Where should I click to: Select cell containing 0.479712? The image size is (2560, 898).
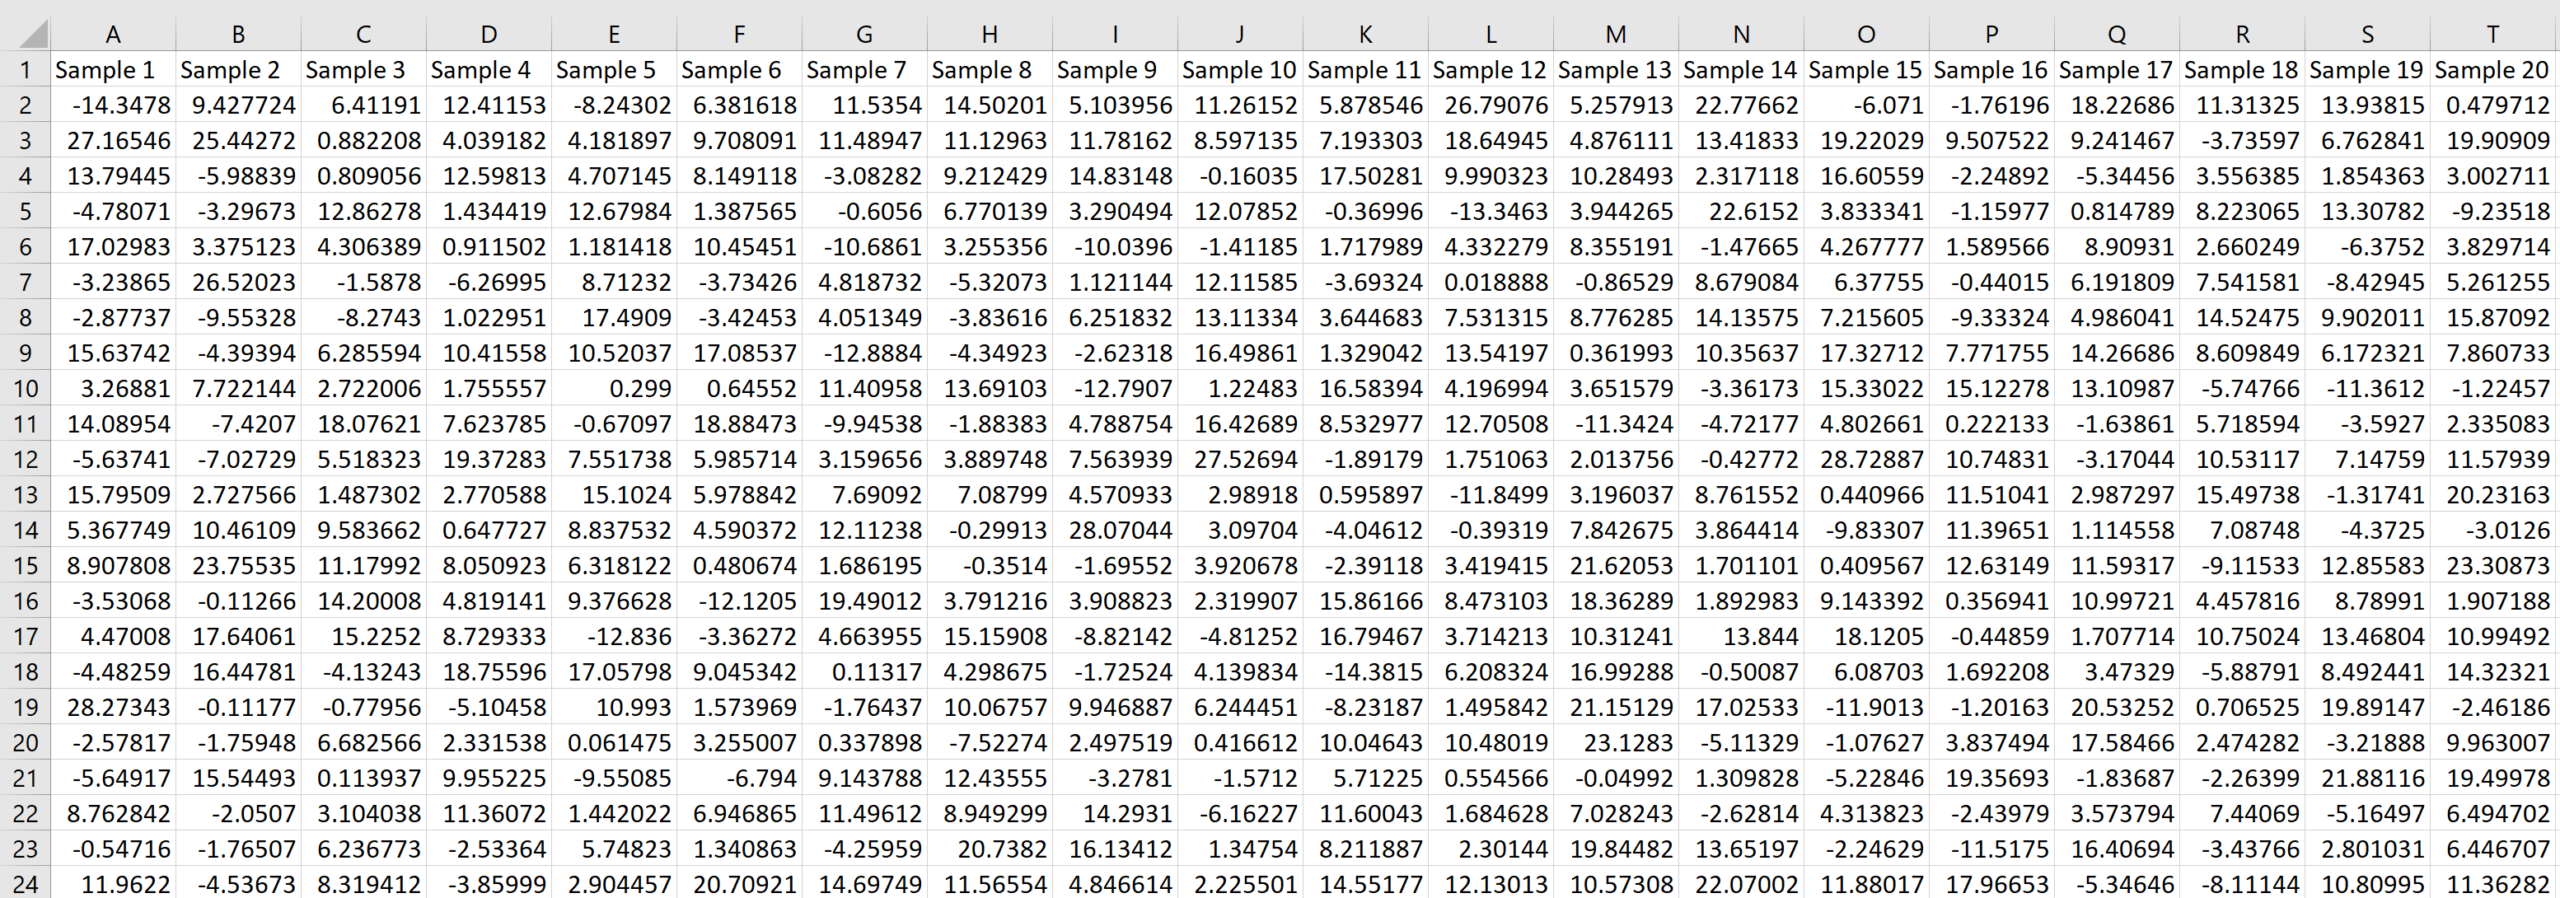(2493, 105)
